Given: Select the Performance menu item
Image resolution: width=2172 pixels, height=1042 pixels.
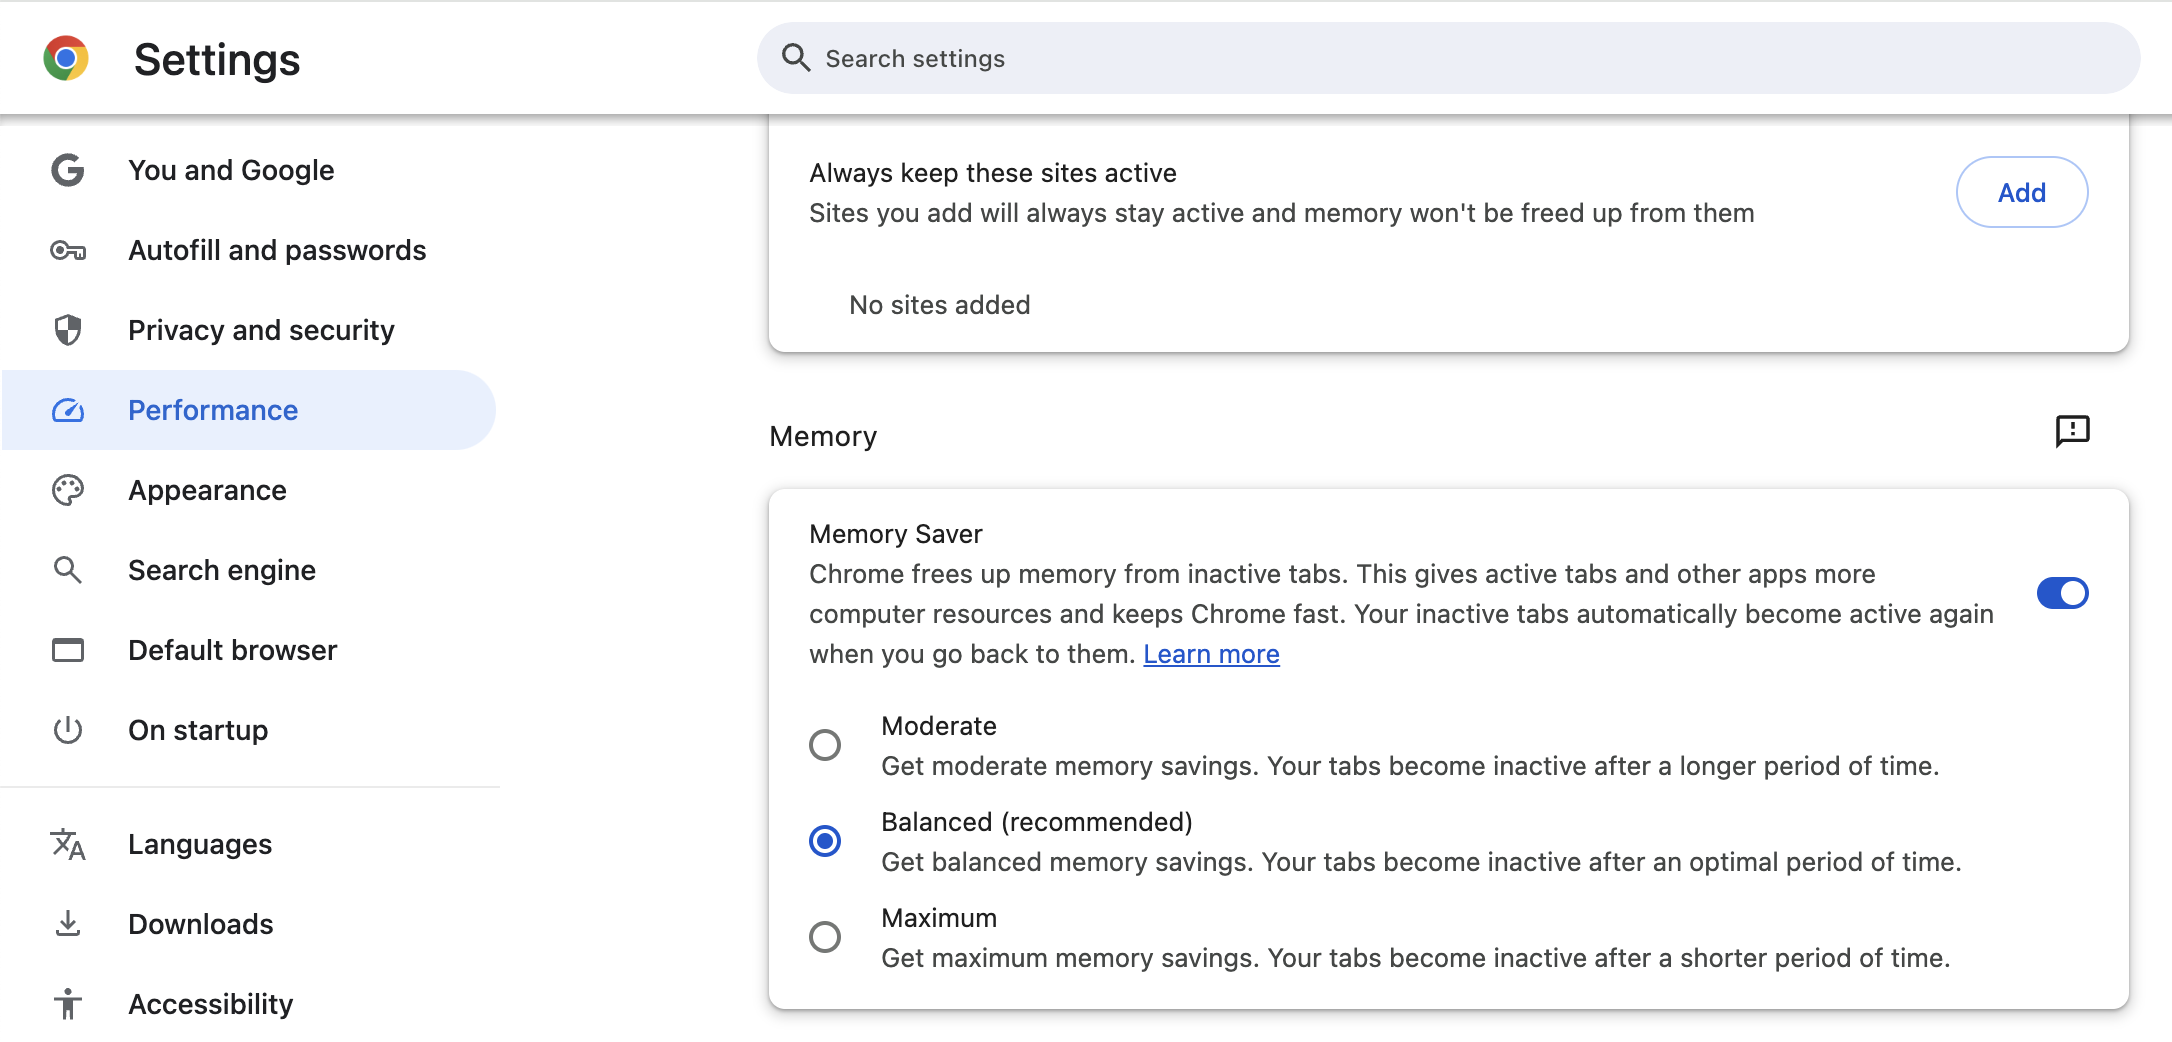Looking at the screenshot, I should click(249, 410).
